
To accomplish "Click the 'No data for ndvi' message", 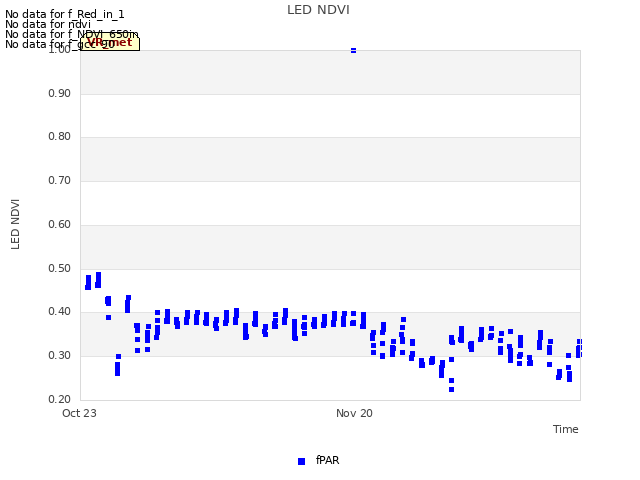I will tap(48, 24).
